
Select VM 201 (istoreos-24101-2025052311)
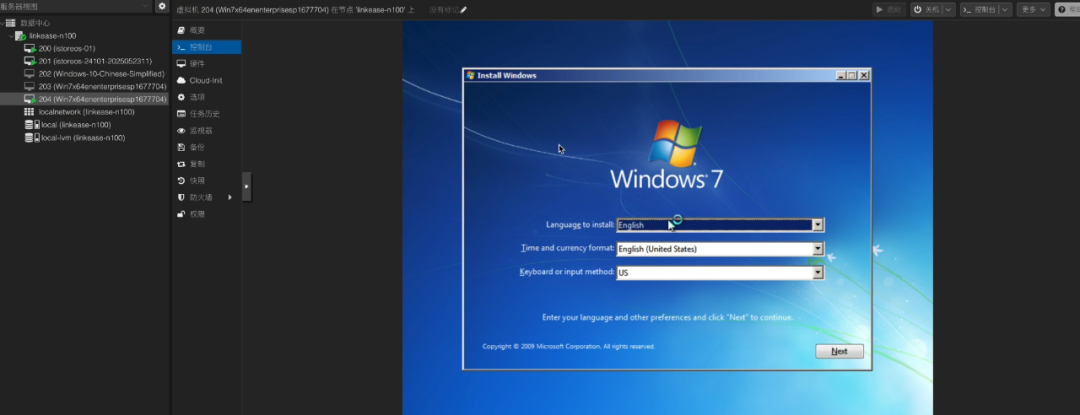pyautogui.click(x=85, y=61)
